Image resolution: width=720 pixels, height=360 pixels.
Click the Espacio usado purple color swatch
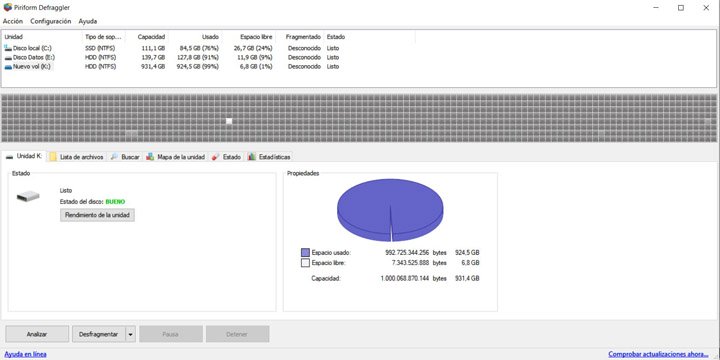(305, 253)
